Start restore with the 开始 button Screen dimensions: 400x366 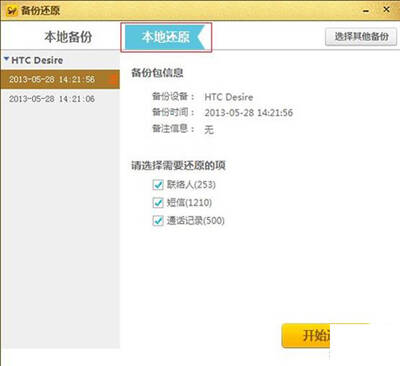(306, 336)
